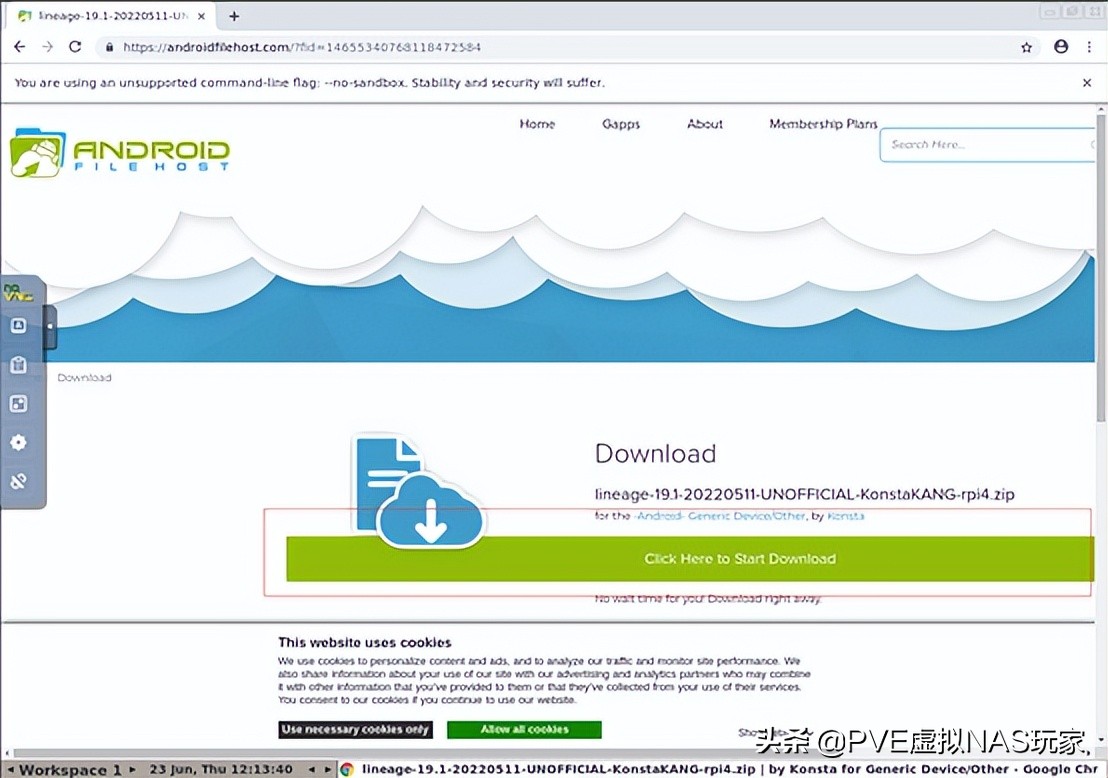Viewport: 1108px width, 778px height.
Task: Collapse the noVNC control bar handle
Action: (x=49, y=326)
